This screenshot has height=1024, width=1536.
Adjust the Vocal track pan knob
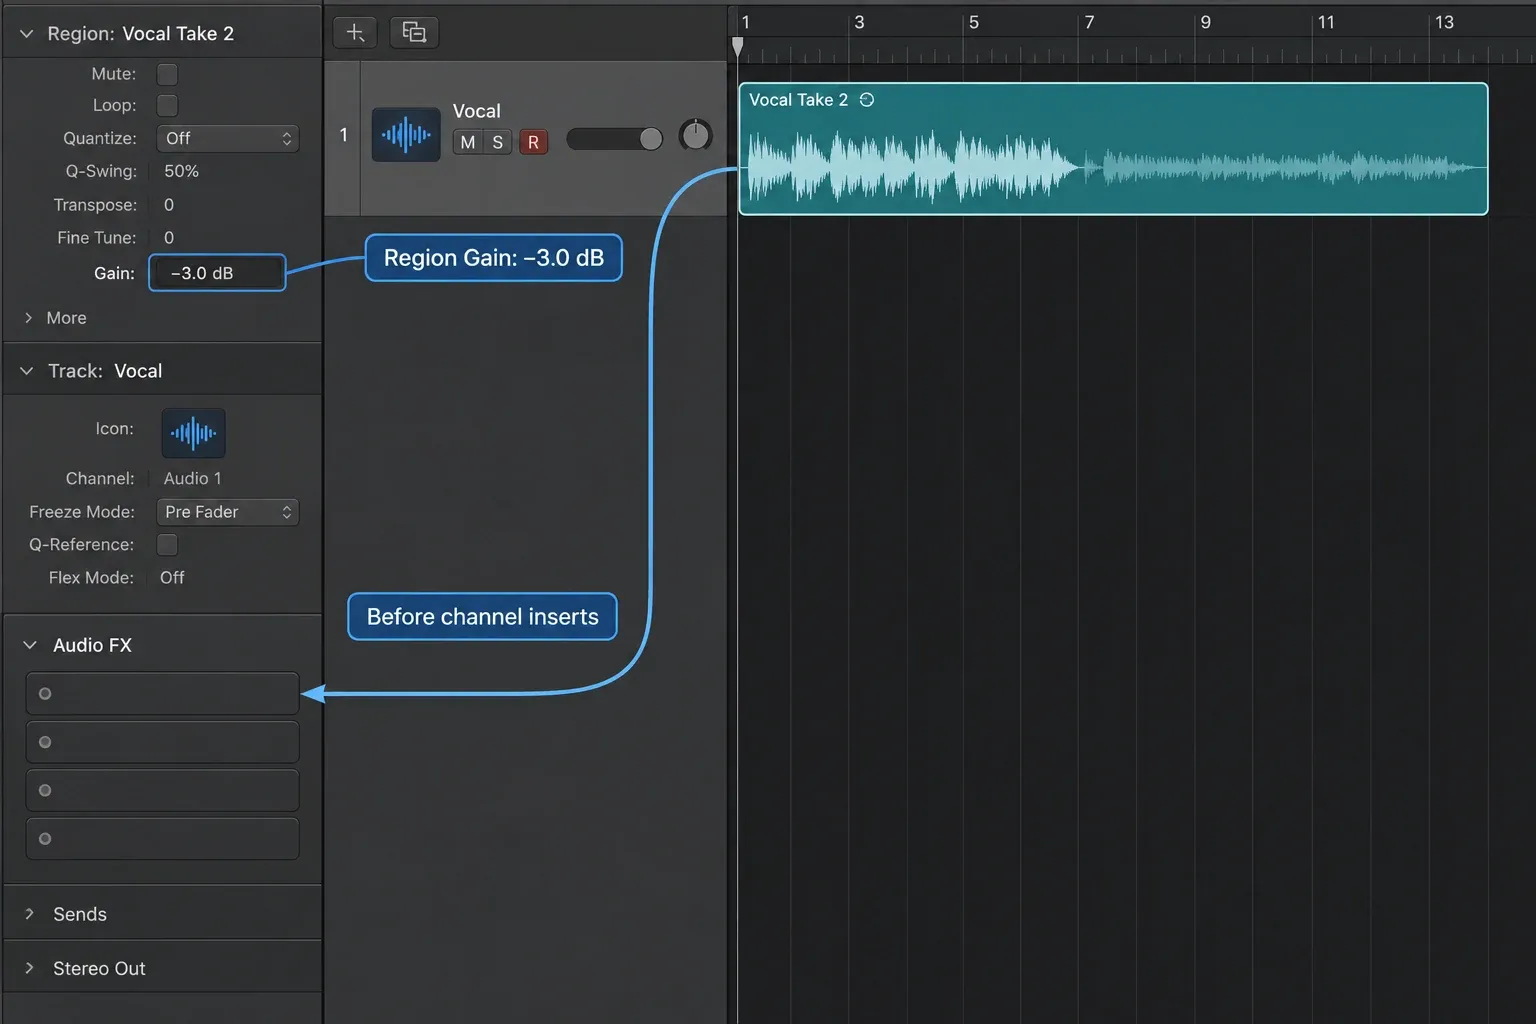coord(695,135)
